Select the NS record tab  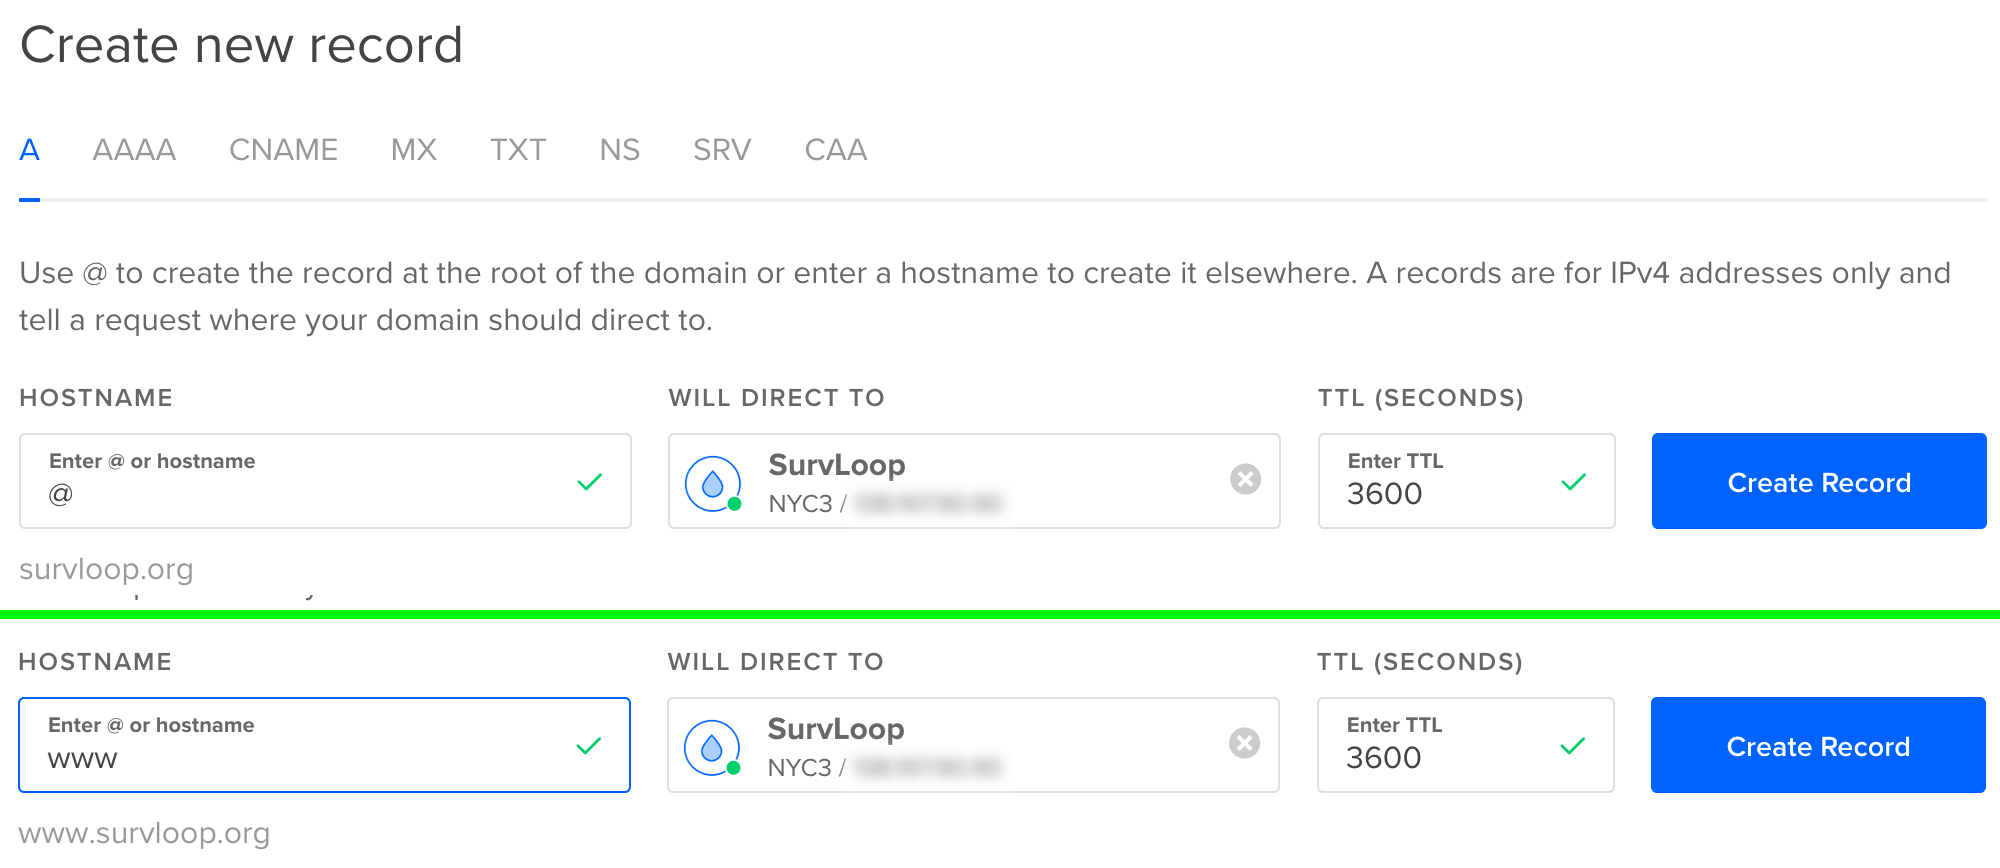[x=620, y=150]
